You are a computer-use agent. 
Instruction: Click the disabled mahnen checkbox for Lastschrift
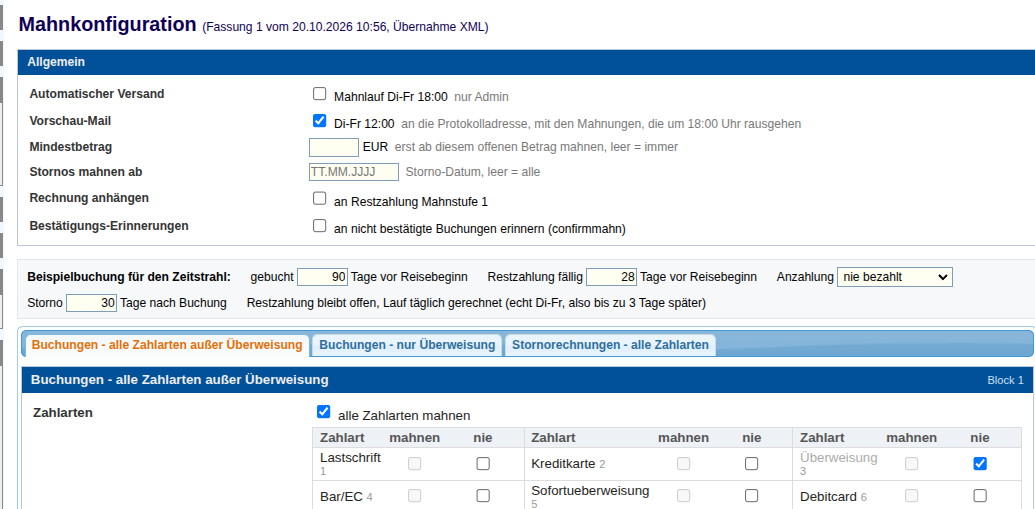pos(415,463)
